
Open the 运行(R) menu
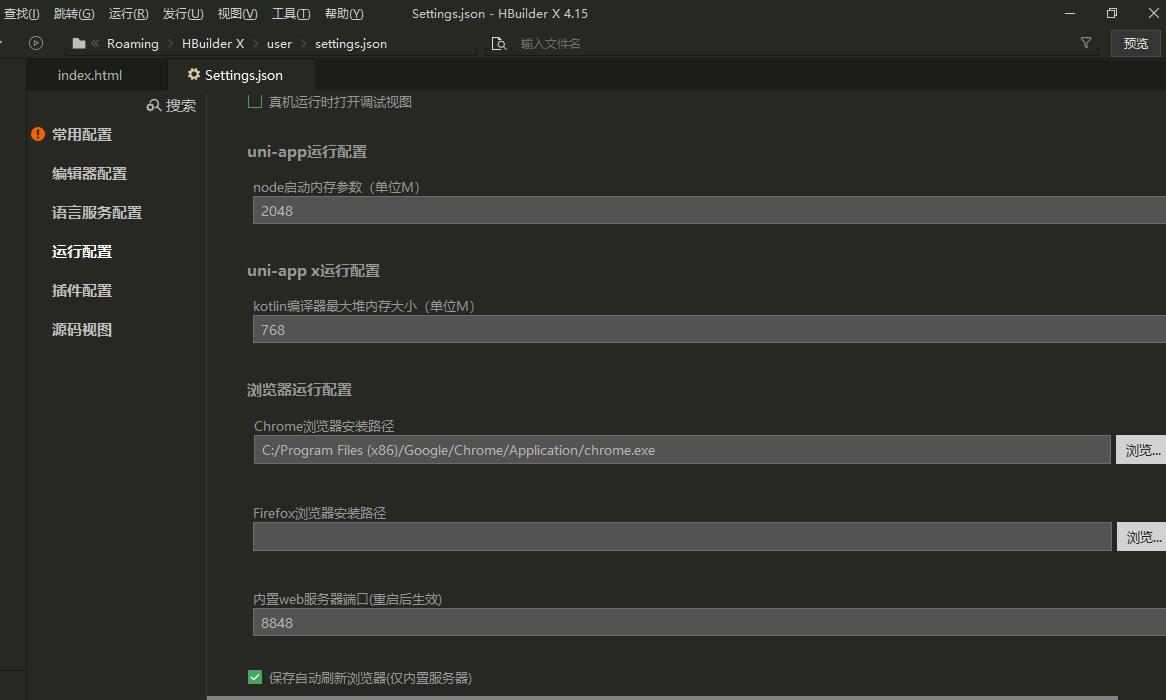pyautogui.click(x=129, y=13)
